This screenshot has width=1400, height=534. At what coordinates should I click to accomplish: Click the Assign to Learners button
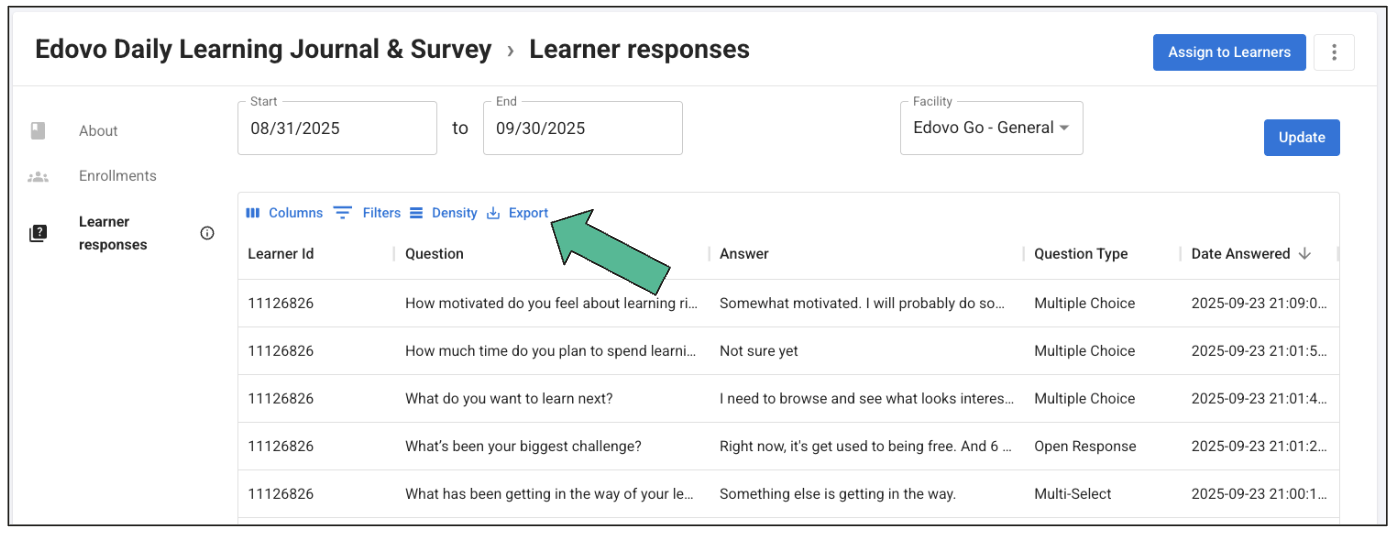tap(1228, 52)
